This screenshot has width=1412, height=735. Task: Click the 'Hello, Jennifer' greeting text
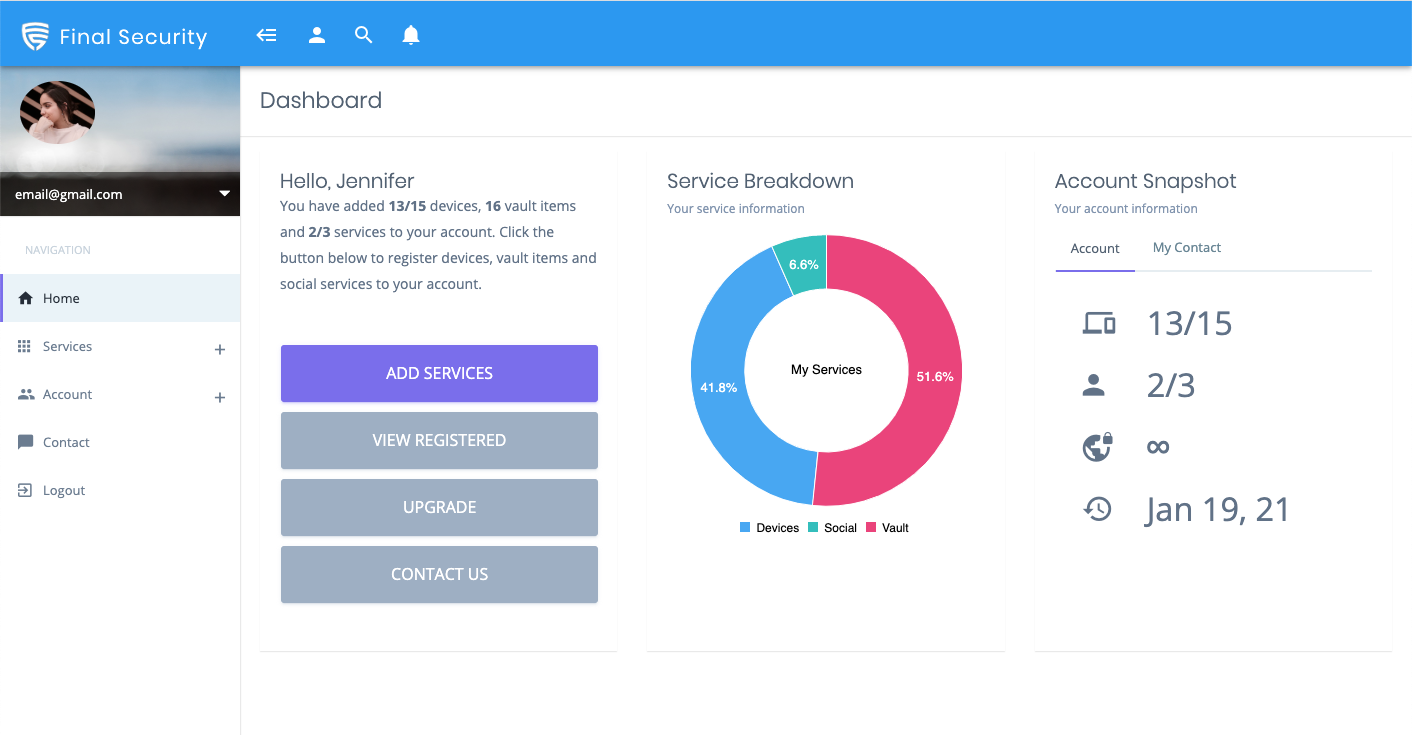click(x=347, y=181)
